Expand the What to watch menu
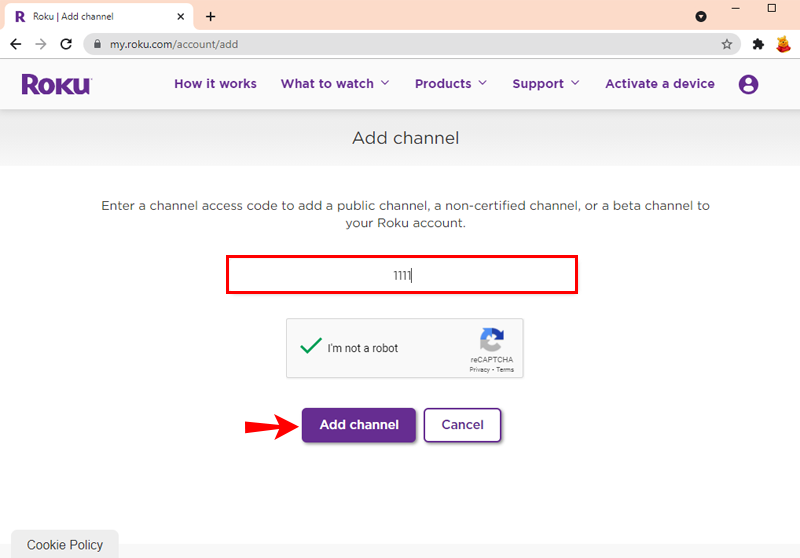The image size is (800, 558). (x=335, y=84)
